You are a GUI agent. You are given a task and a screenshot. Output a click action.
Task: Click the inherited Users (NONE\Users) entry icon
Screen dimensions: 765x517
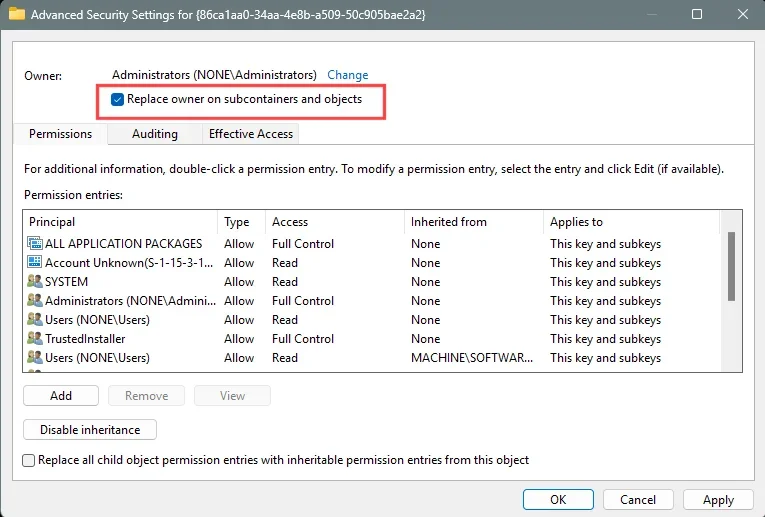click(35, 357)
